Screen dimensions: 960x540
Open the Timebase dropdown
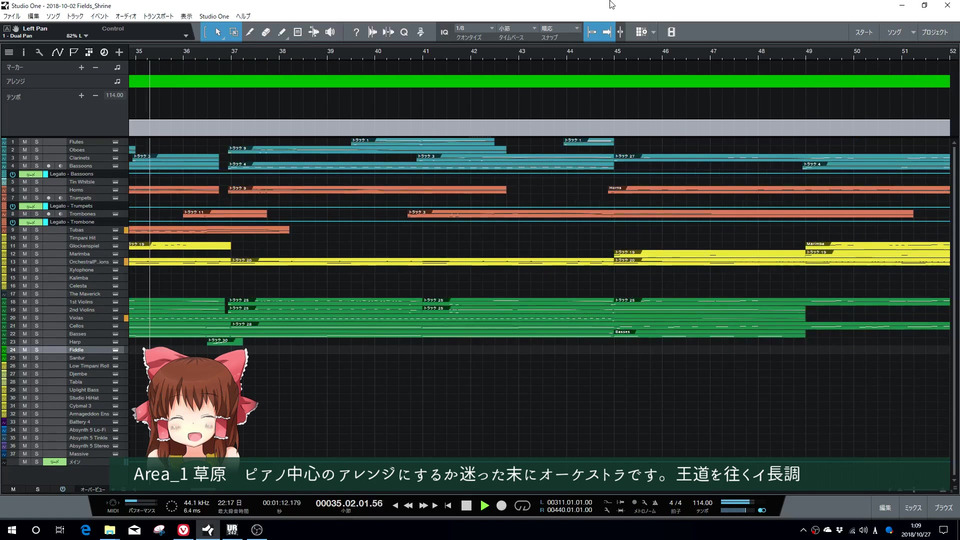517,28
